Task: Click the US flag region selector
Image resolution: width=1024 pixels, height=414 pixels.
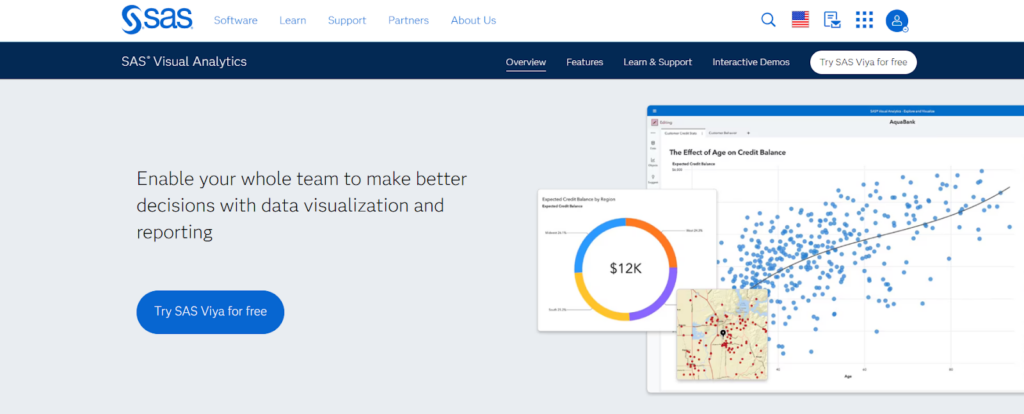Action: click(800, 20)
